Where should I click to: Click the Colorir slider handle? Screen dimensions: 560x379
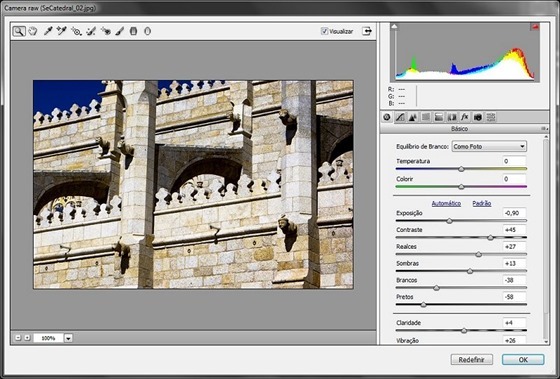tap(461, 186)
